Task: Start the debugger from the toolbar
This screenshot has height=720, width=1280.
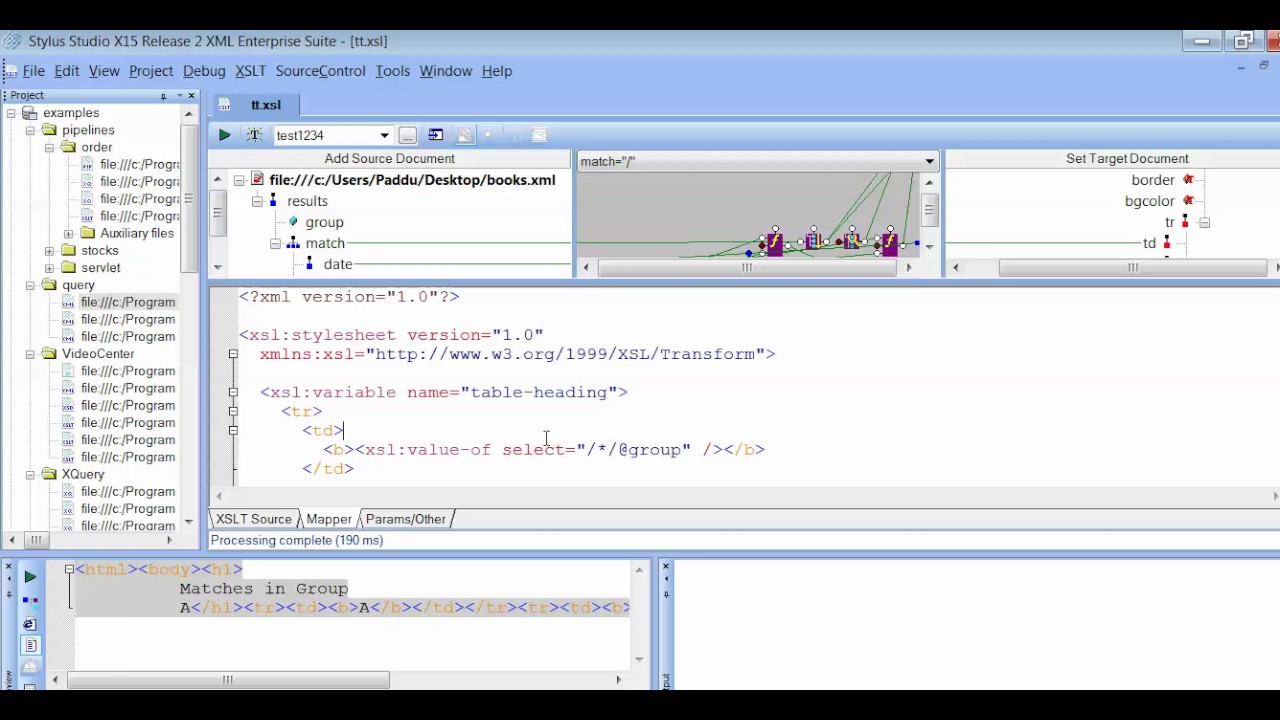Action: (x=254, y=135)
